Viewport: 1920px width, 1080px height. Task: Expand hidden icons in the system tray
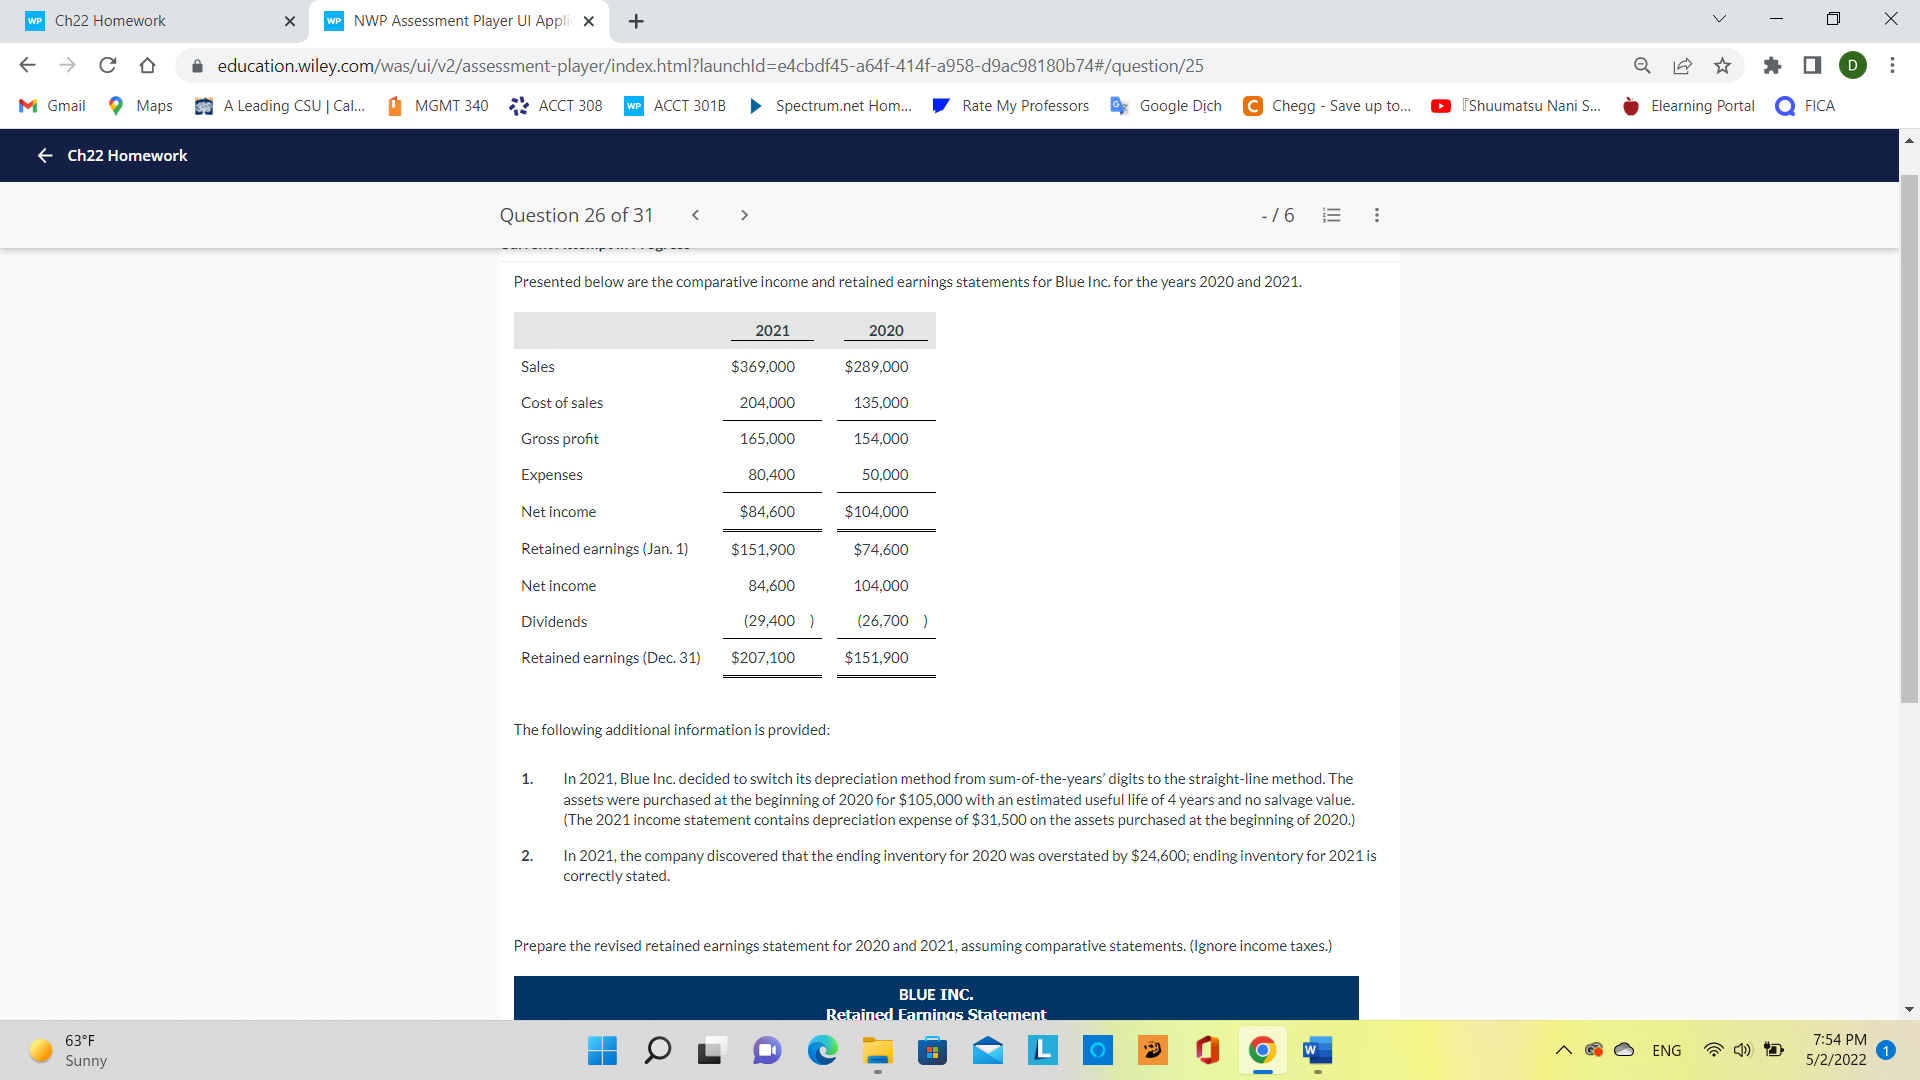click(x=1563, y=1050)
